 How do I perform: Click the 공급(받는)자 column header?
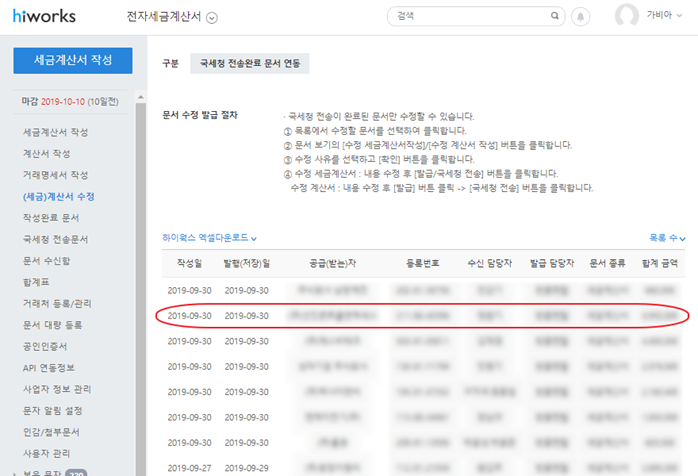click(x=333, y=263)
